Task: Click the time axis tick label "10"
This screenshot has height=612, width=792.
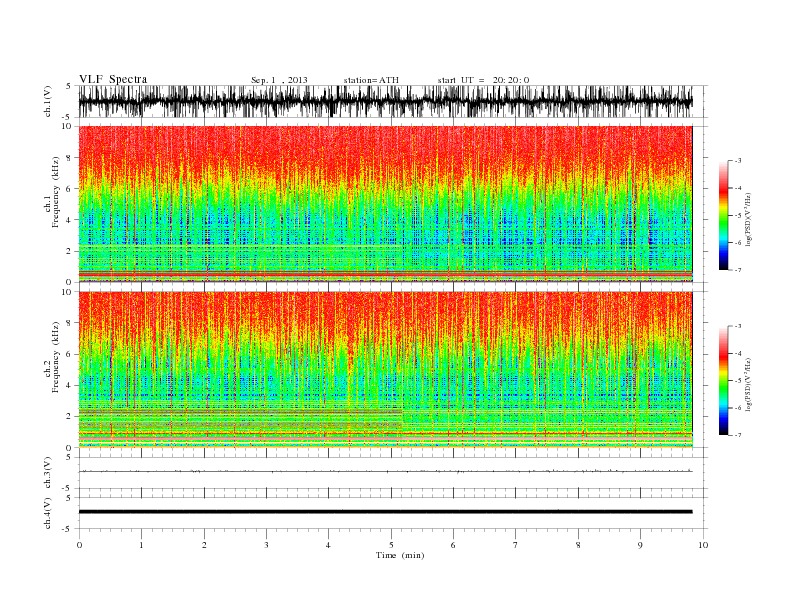Action: point(703,545)
